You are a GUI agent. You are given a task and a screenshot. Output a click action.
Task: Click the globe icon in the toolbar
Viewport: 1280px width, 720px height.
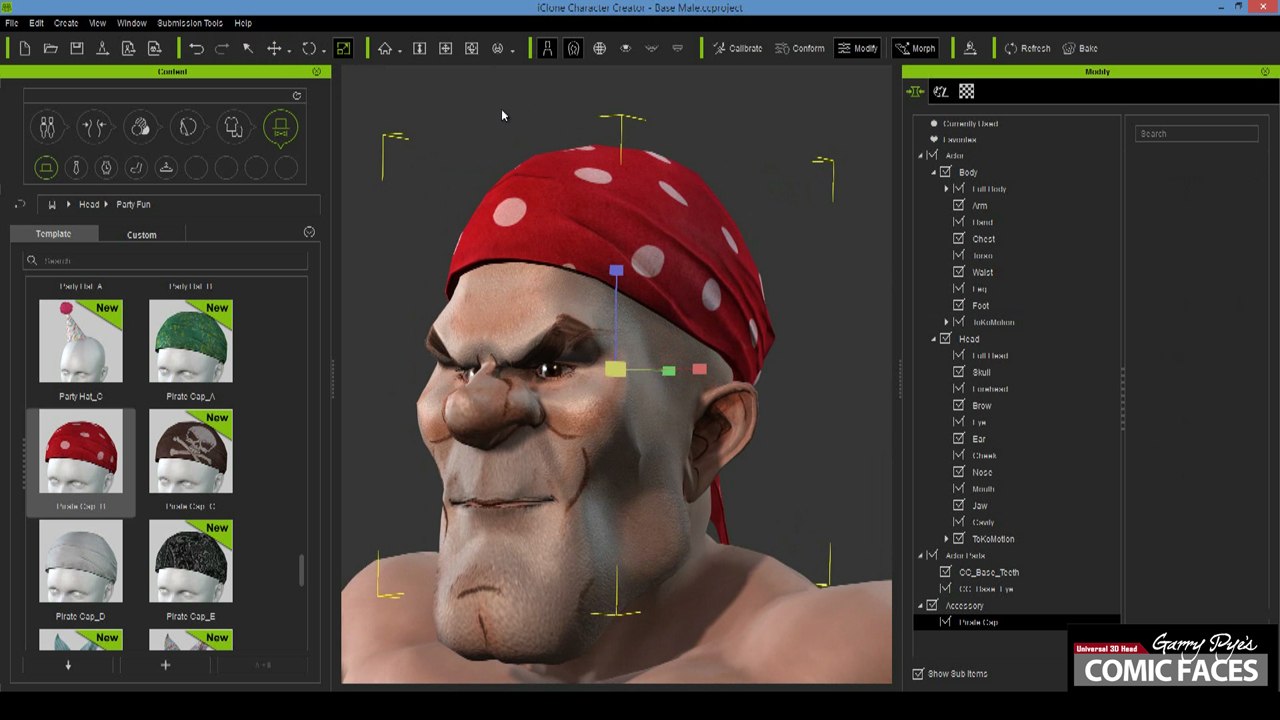[x=599, y=48]
